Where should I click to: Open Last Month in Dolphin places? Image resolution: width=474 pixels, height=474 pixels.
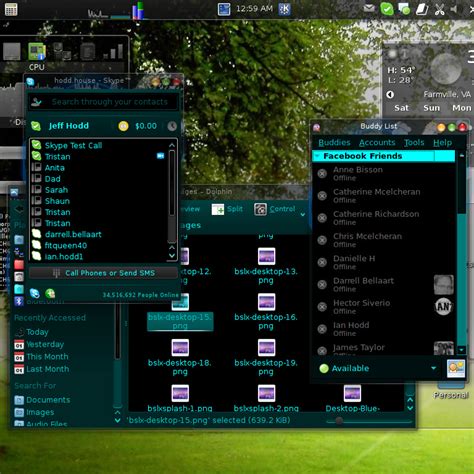pos(42,369)
